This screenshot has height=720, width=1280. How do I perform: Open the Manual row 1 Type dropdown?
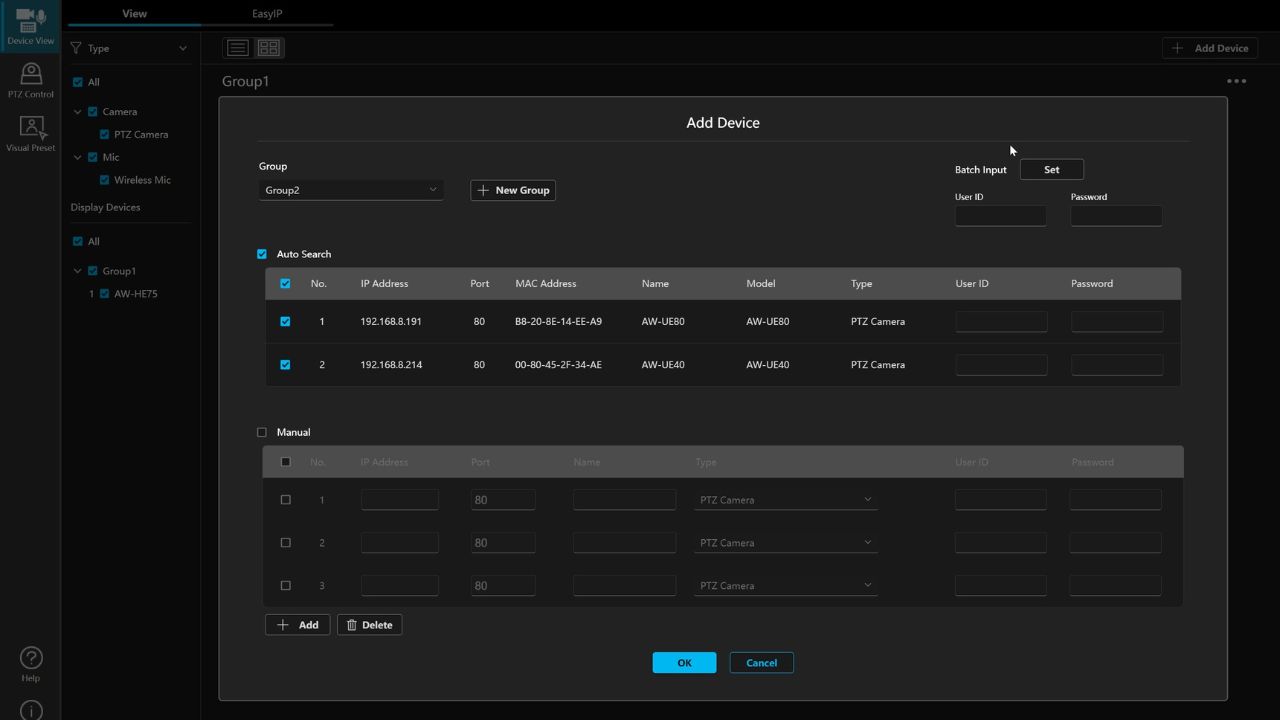(x=786, y=500)
